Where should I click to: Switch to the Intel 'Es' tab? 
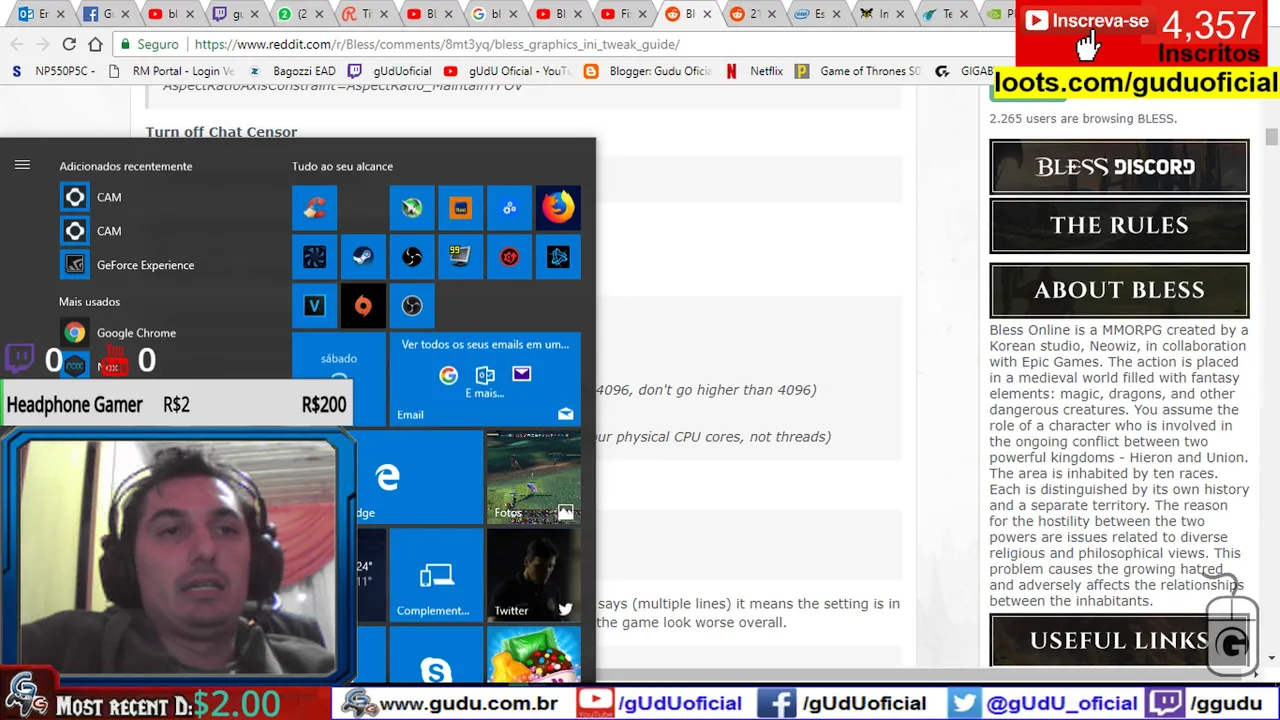point(818,14)
